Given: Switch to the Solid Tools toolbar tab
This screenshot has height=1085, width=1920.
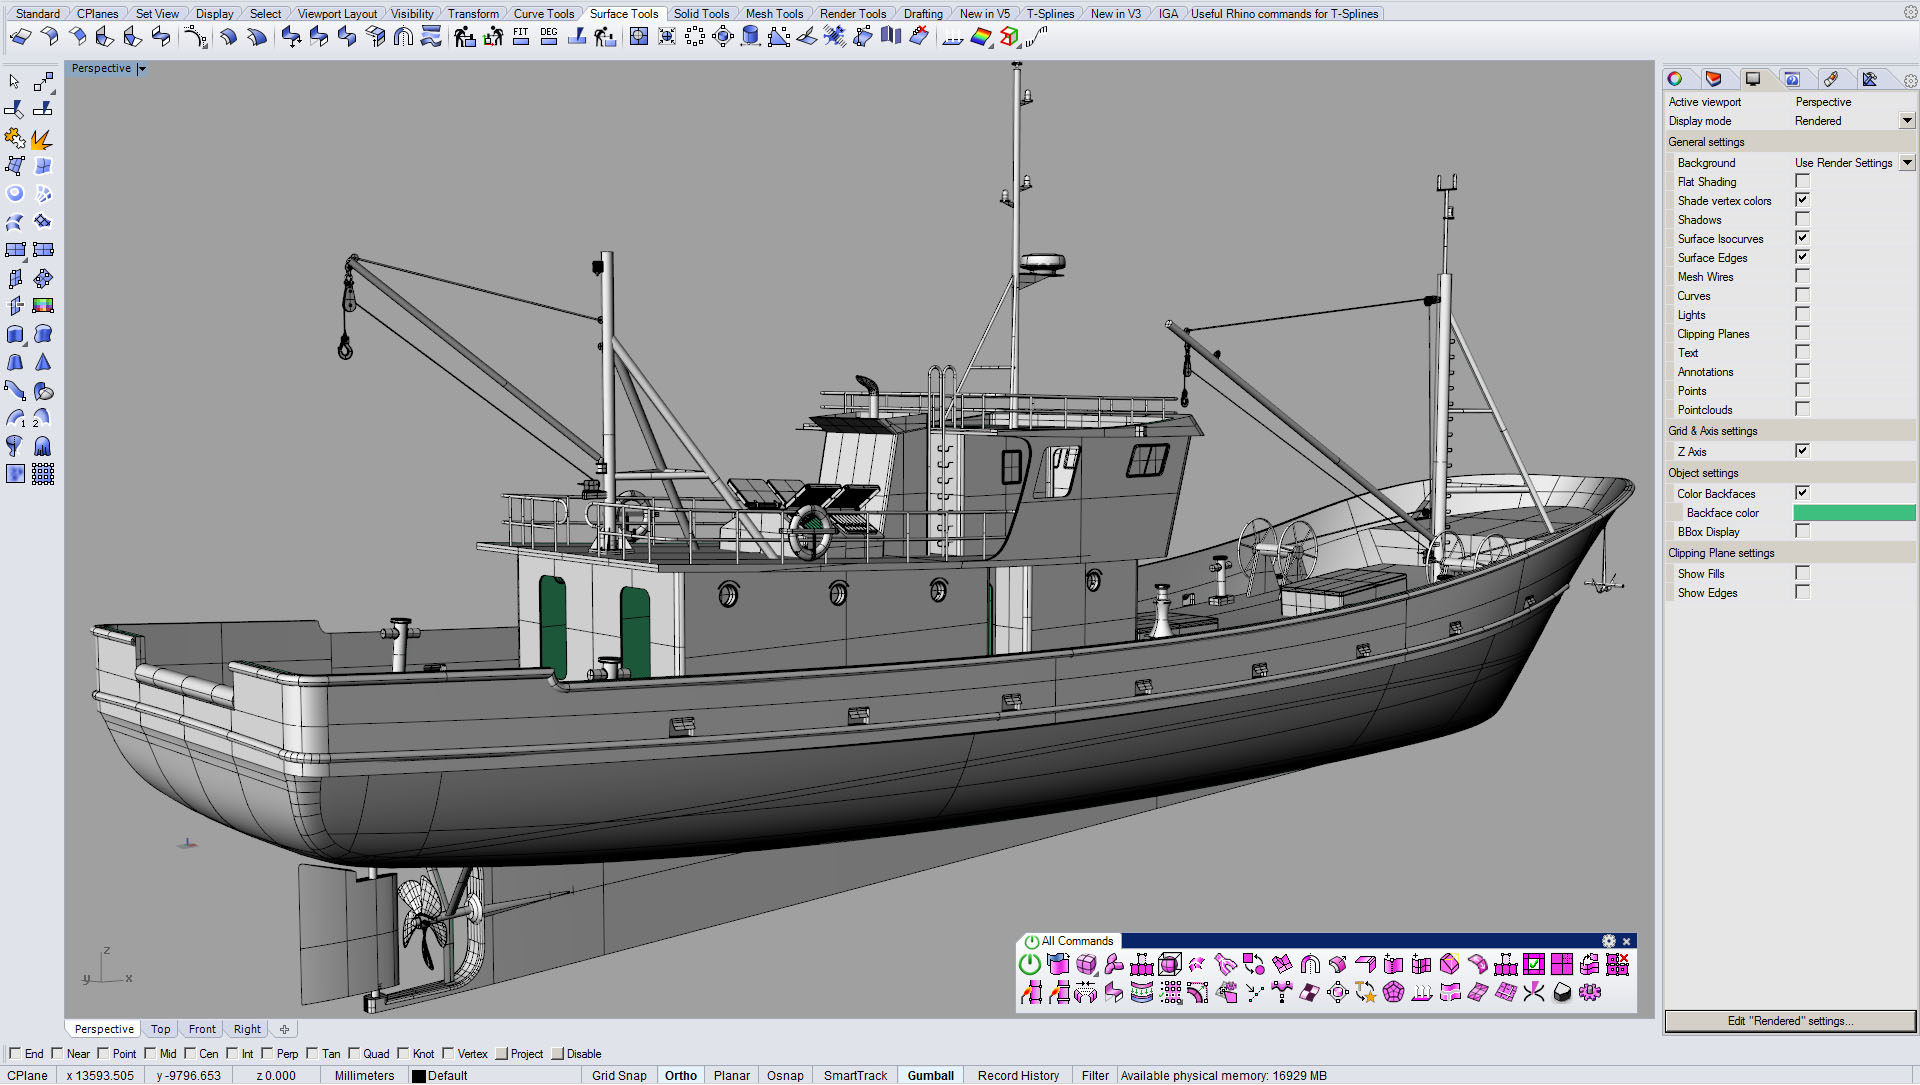Looking at the screenshot, I should (700, 13).
